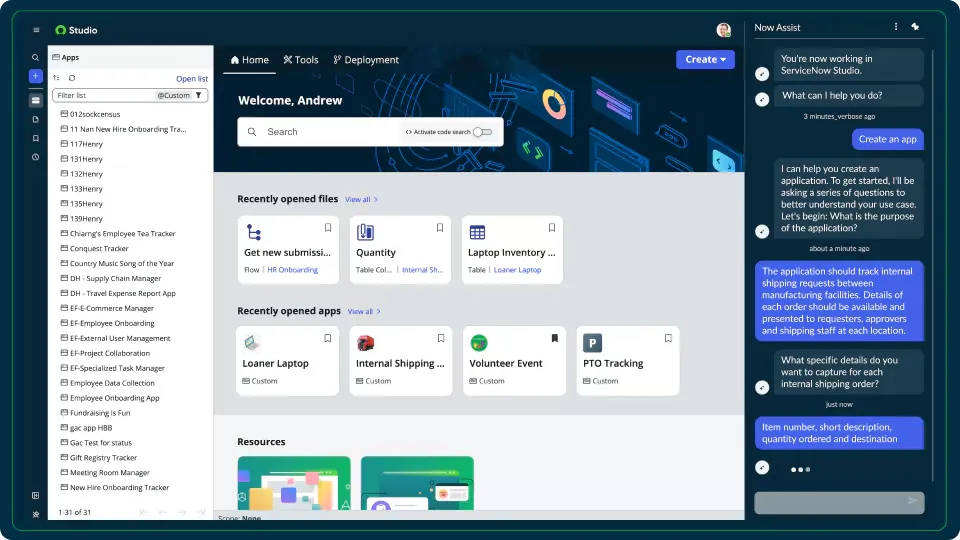Click the filter funnel icon in Apps
The height and width of the screenshot is (540, 960).
click(x=198, y=96)
